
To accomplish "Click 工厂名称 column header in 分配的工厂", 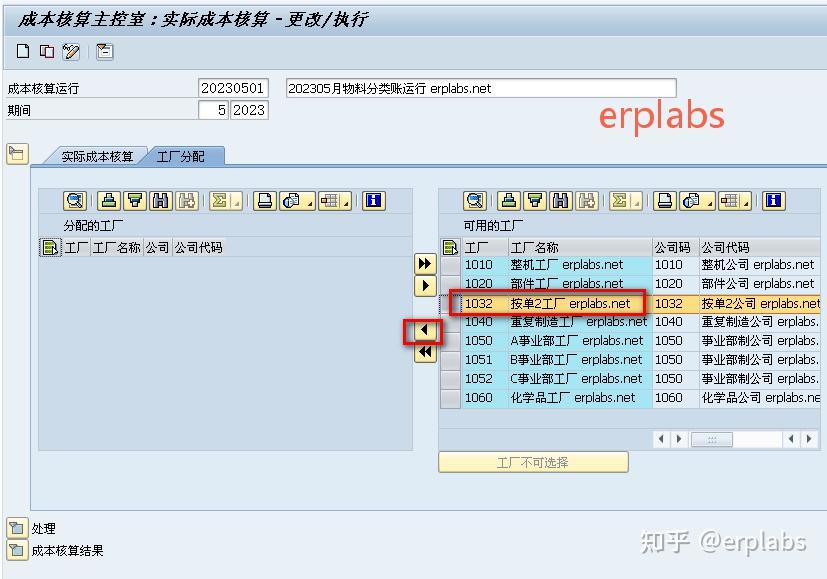I will [117, 247].
